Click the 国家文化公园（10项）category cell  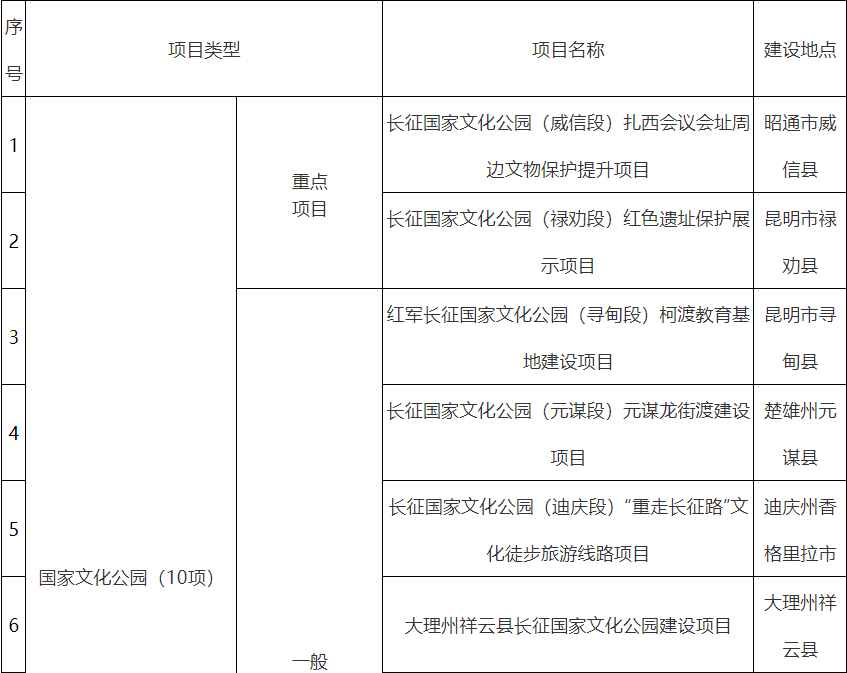click(126, 577)
